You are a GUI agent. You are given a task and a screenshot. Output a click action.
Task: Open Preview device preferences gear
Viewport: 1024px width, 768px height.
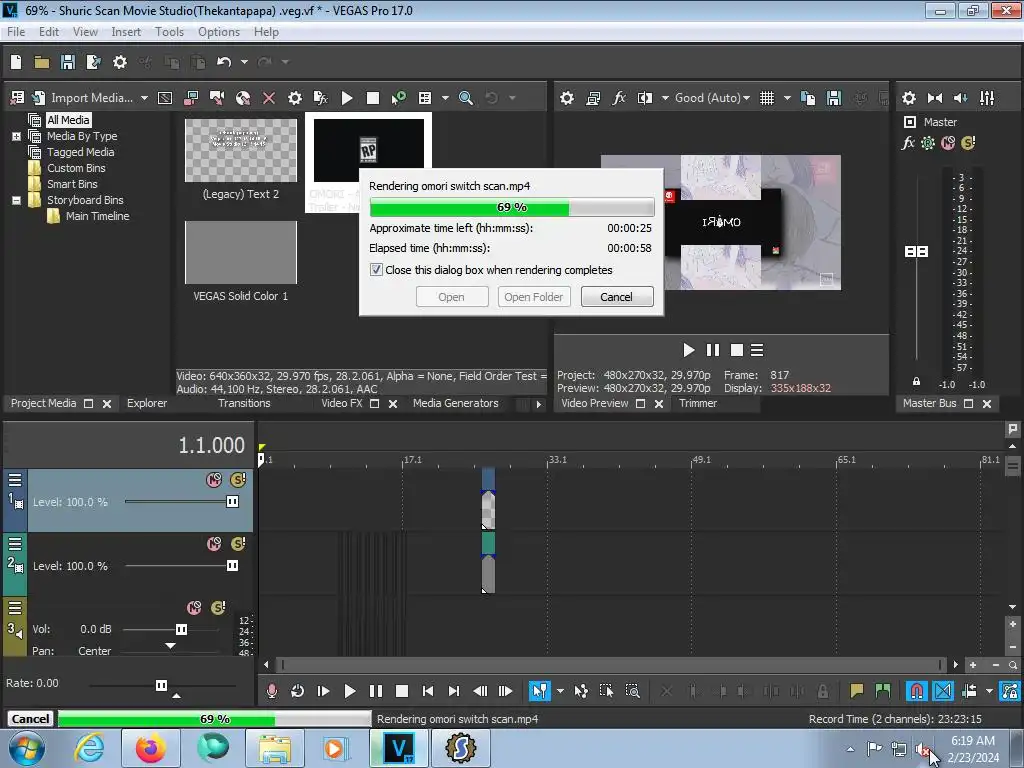[x=567, y=98]
